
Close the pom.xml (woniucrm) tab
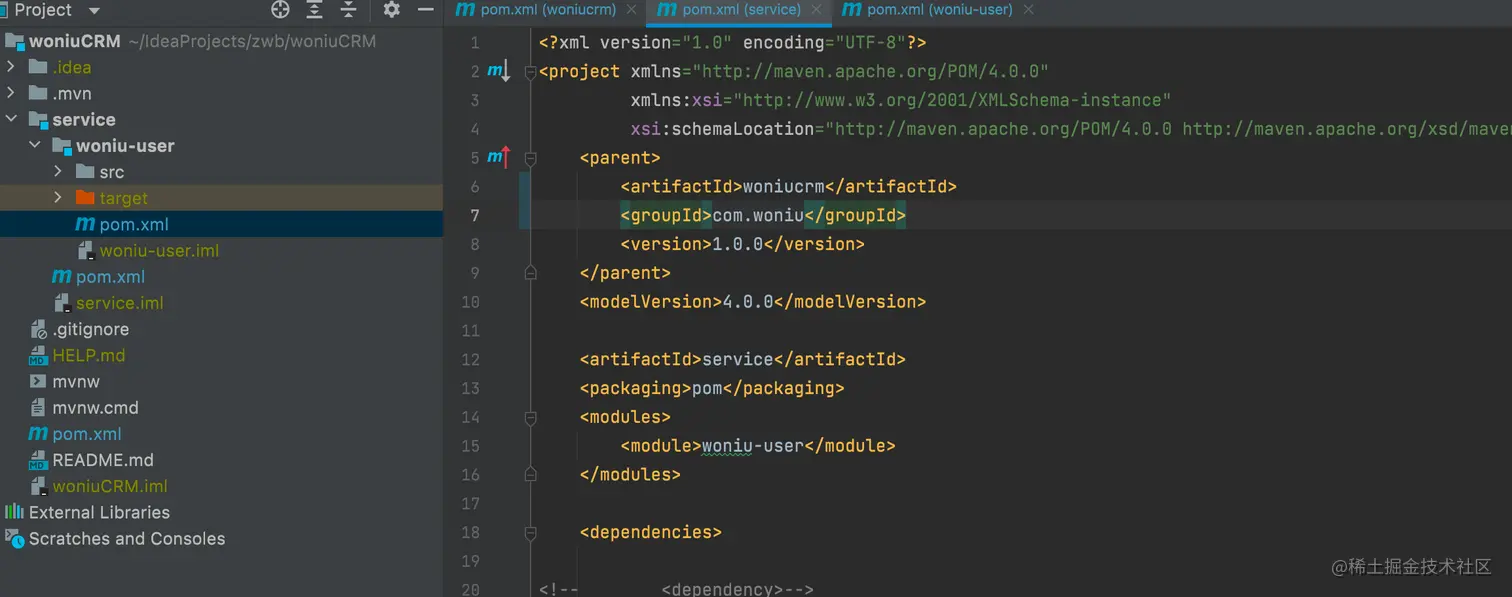click(x=632, y=10)
